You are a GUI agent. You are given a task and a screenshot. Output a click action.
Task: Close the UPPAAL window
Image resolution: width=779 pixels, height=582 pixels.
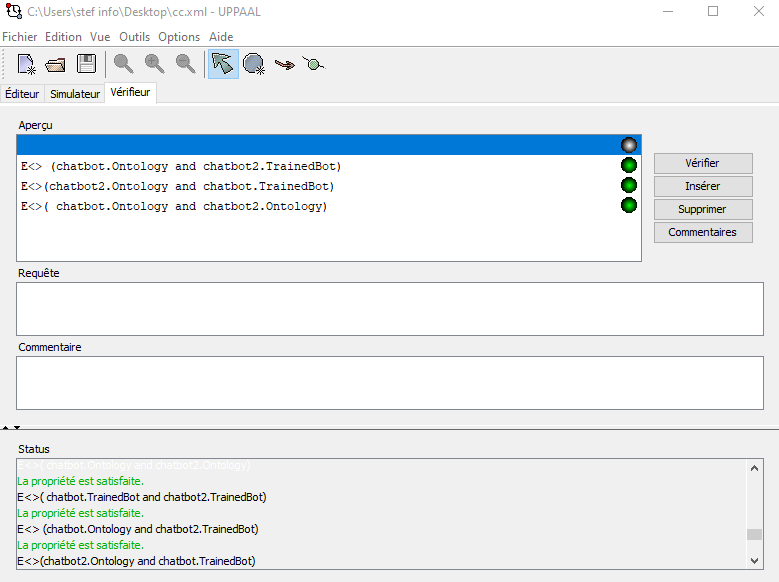758,11
